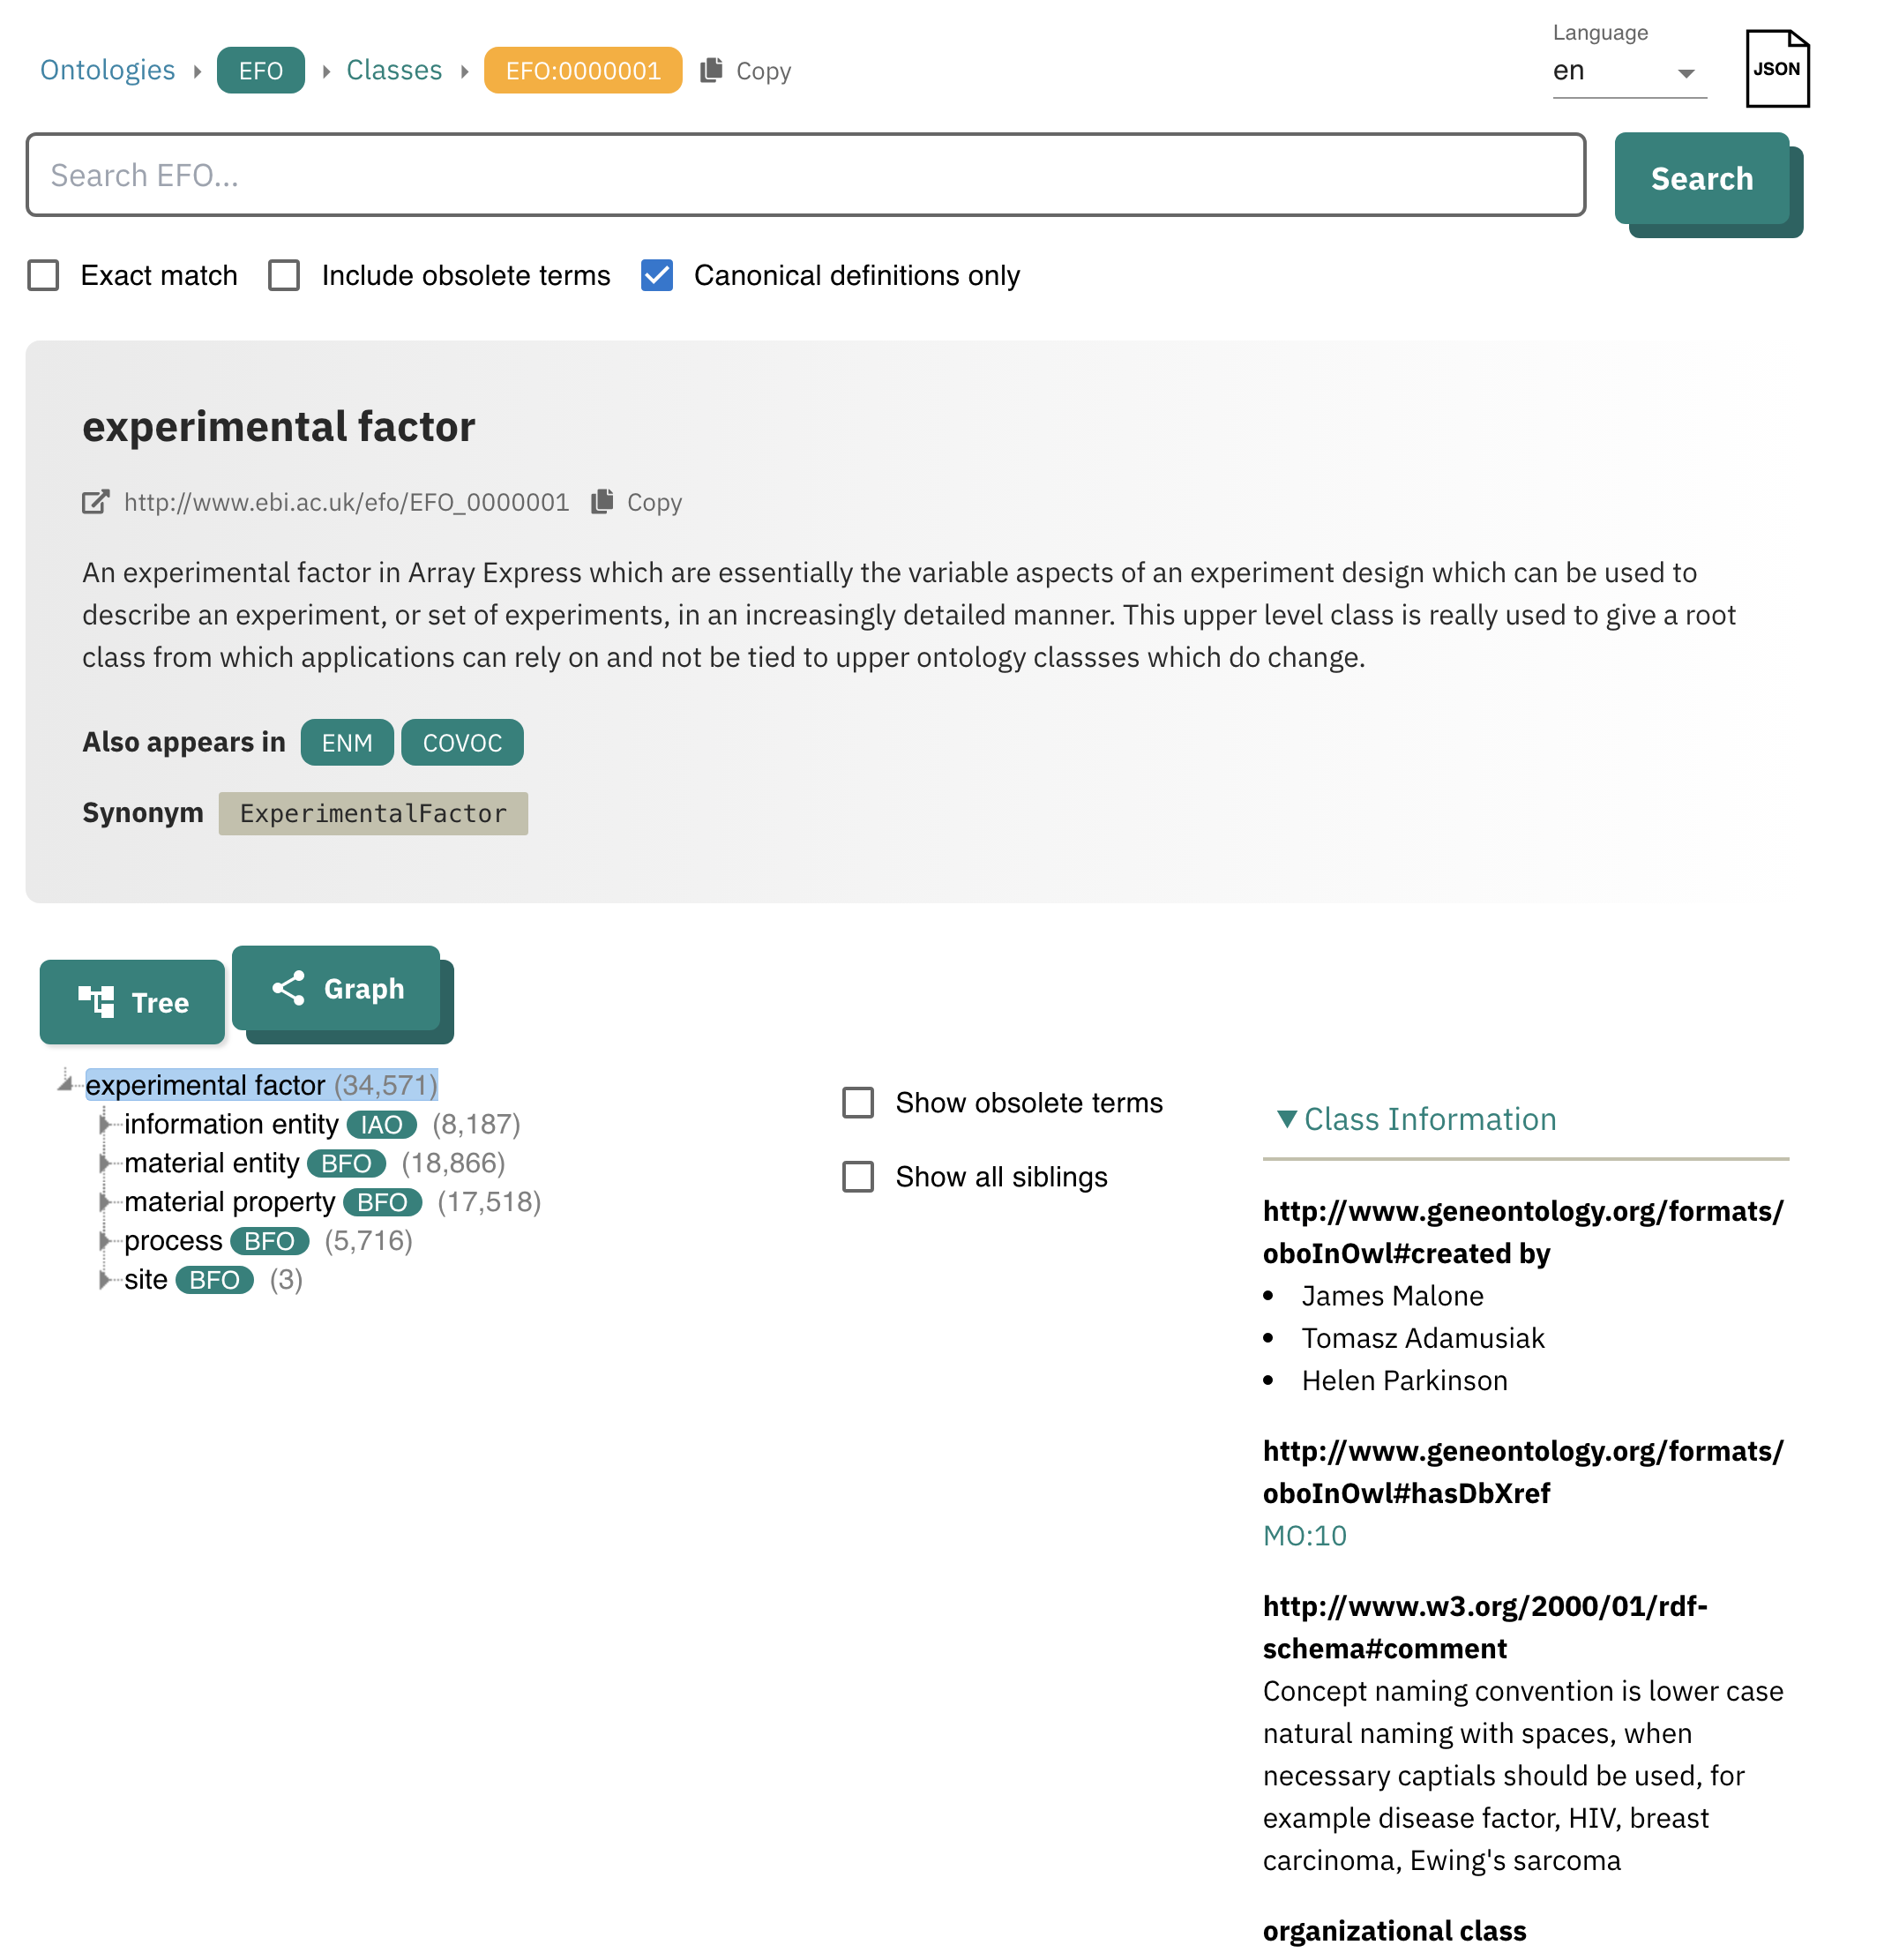This screenshot has width=1884, height=1960.
Task: Expand the information entity node
Action: click(x=105, y=1124)
